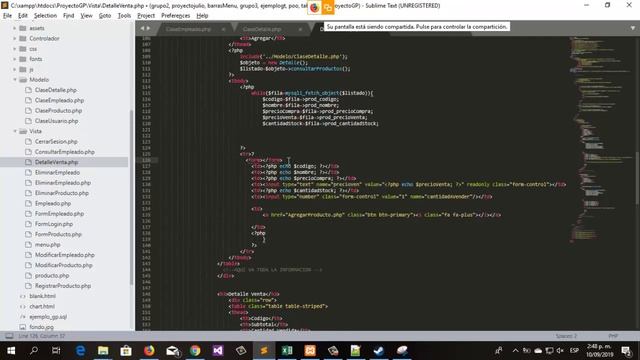Open CerrarSesion.php in the sidebar

pyautogui.click(x=56, y=141)
